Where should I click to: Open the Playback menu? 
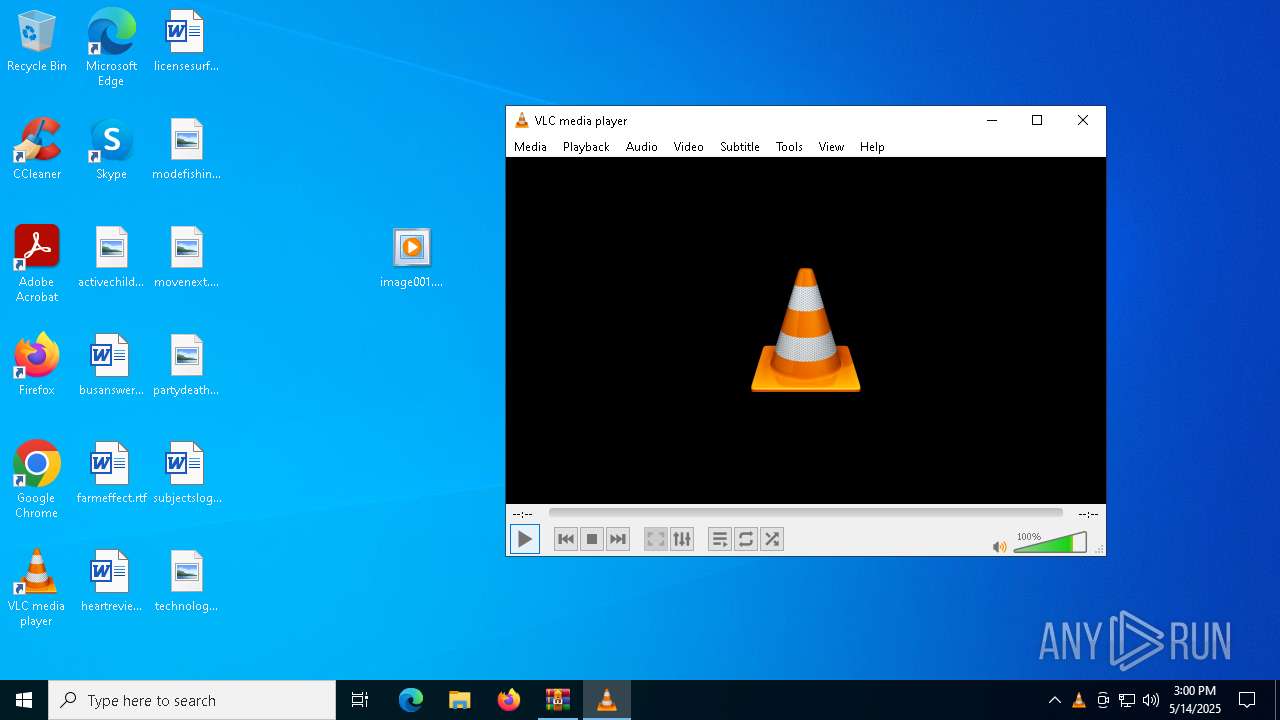click(x=586, y=146)
